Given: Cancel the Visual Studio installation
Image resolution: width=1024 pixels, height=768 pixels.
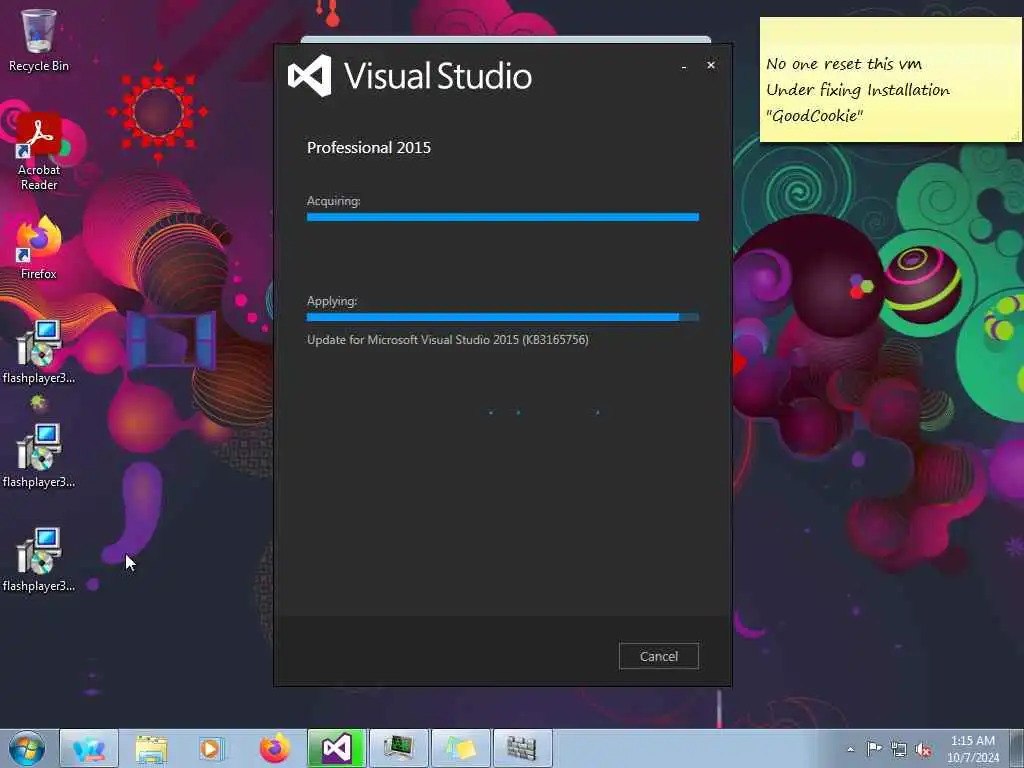Looking at the screenshot, I should [x=658, y=656].
